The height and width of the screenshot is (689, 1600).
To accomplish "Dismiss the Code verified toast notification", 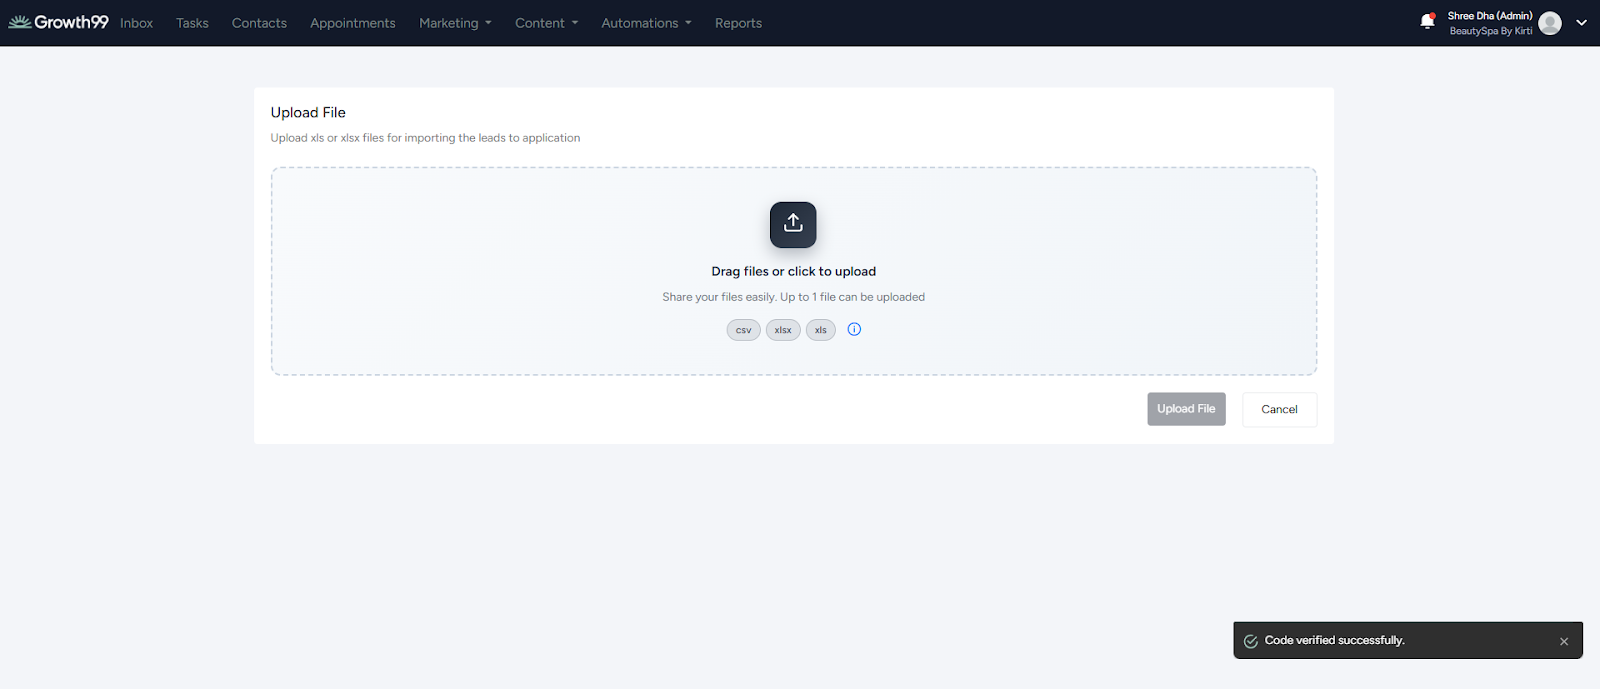I will tap(1564, 641).
